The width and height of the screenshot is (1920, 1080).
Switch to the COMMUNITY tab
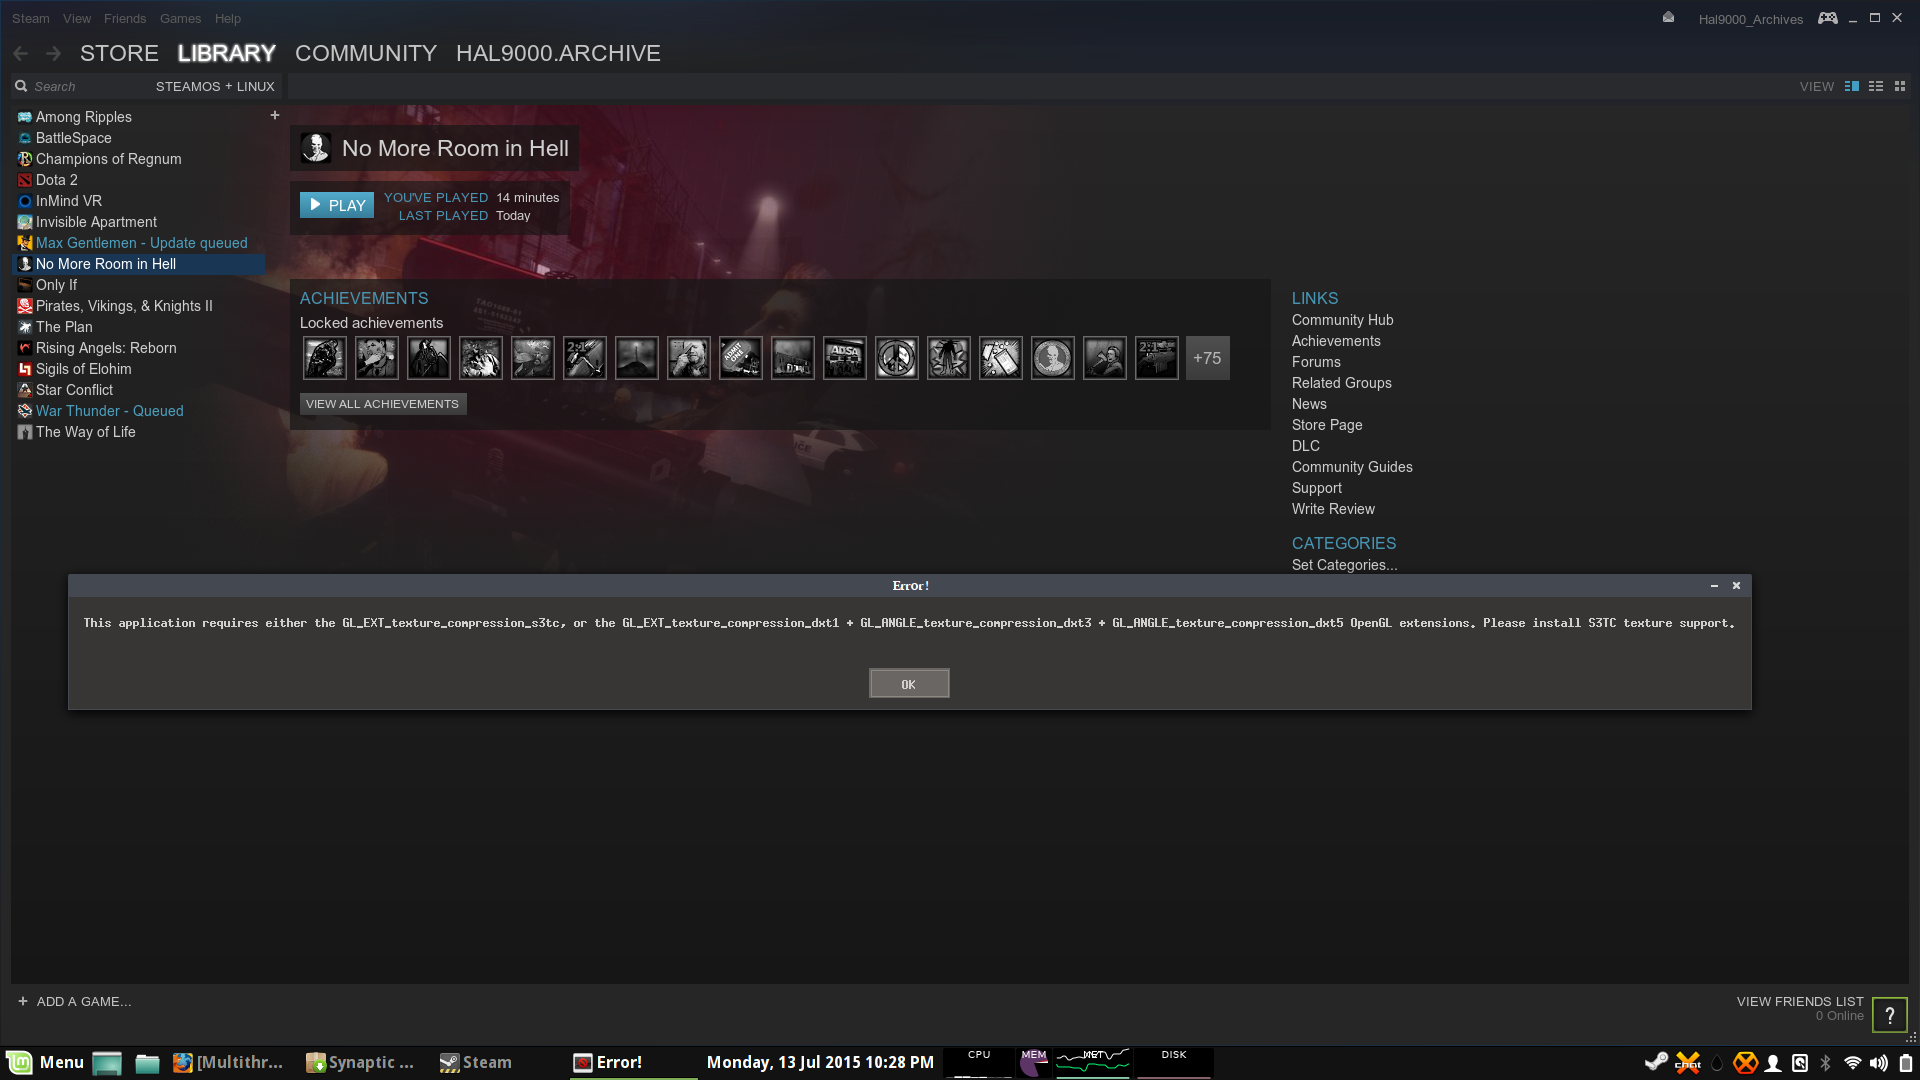tap(366, 53)
